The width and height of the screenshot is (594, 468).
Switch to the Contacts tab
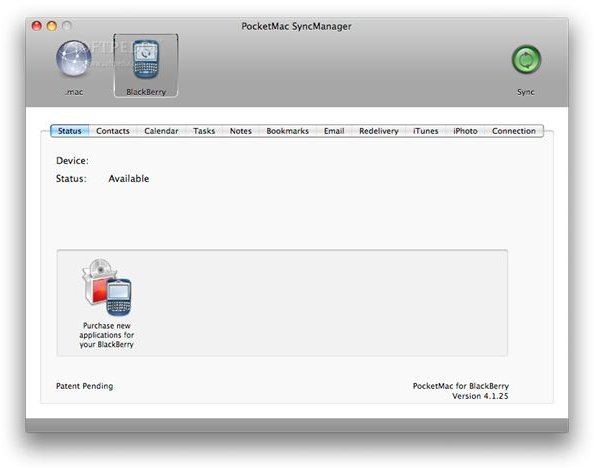[x=113, y=131]
